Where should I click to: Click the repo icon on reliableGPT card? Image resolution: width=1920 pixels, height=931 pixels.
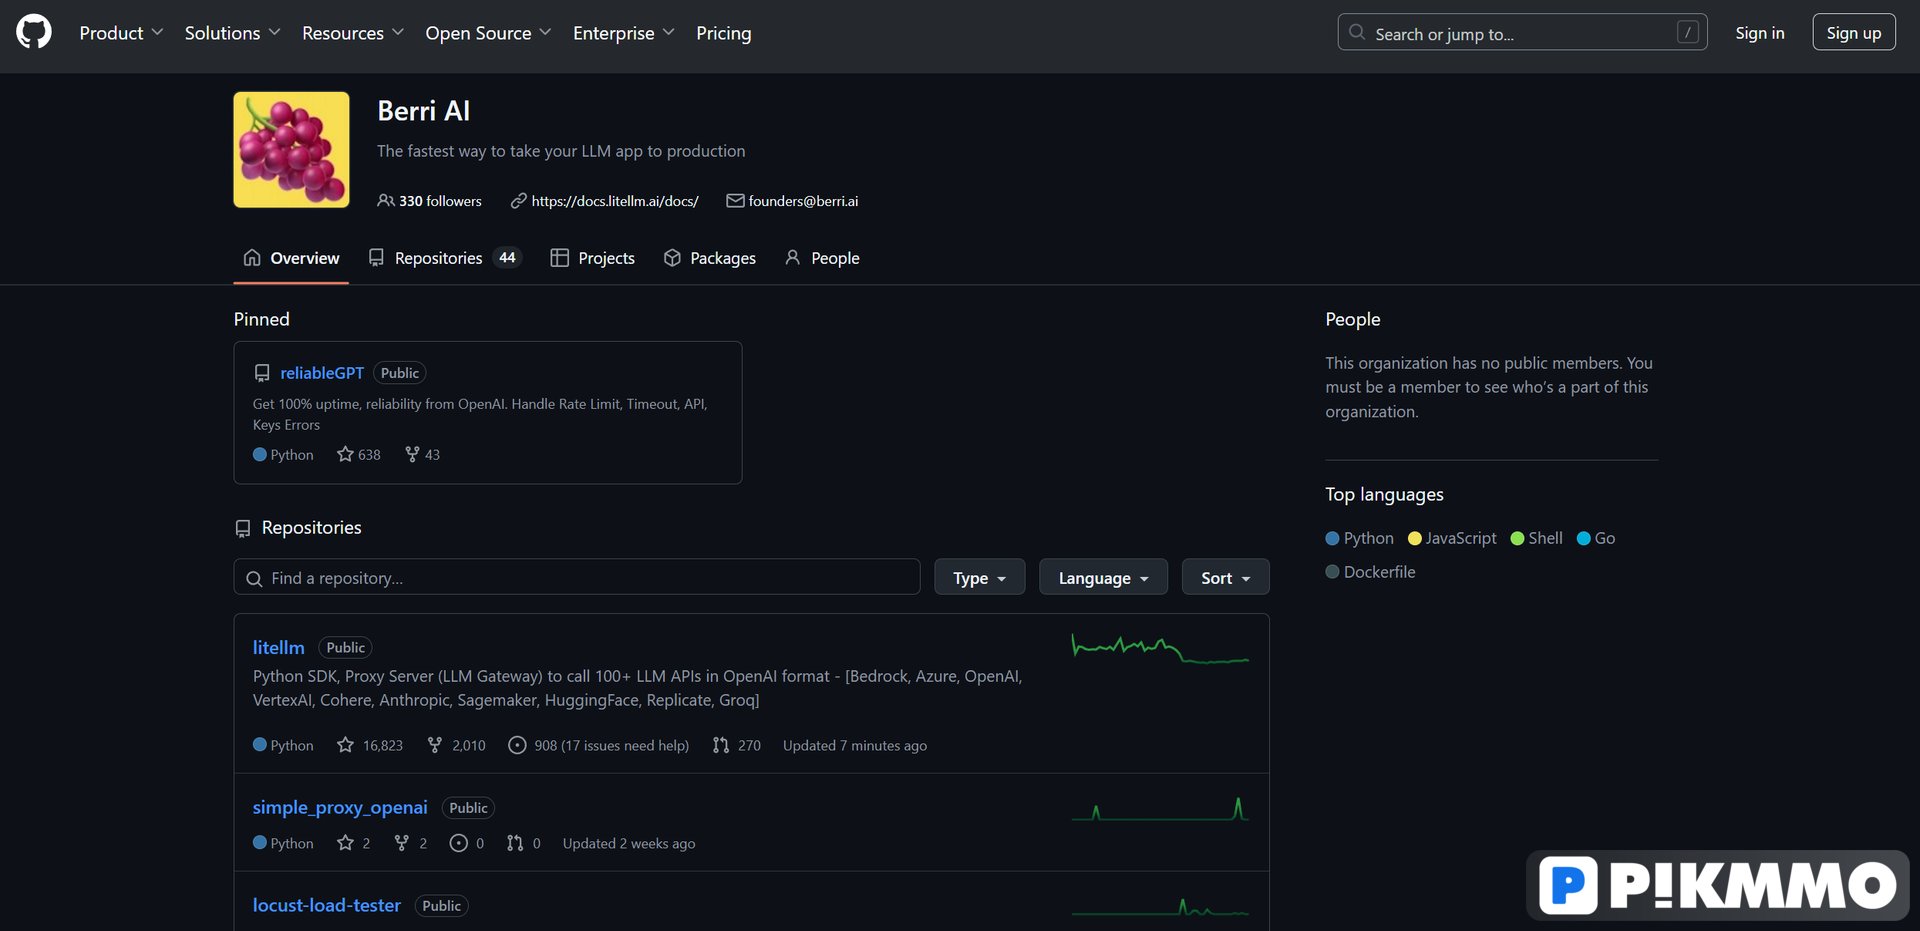click(262, 373)
